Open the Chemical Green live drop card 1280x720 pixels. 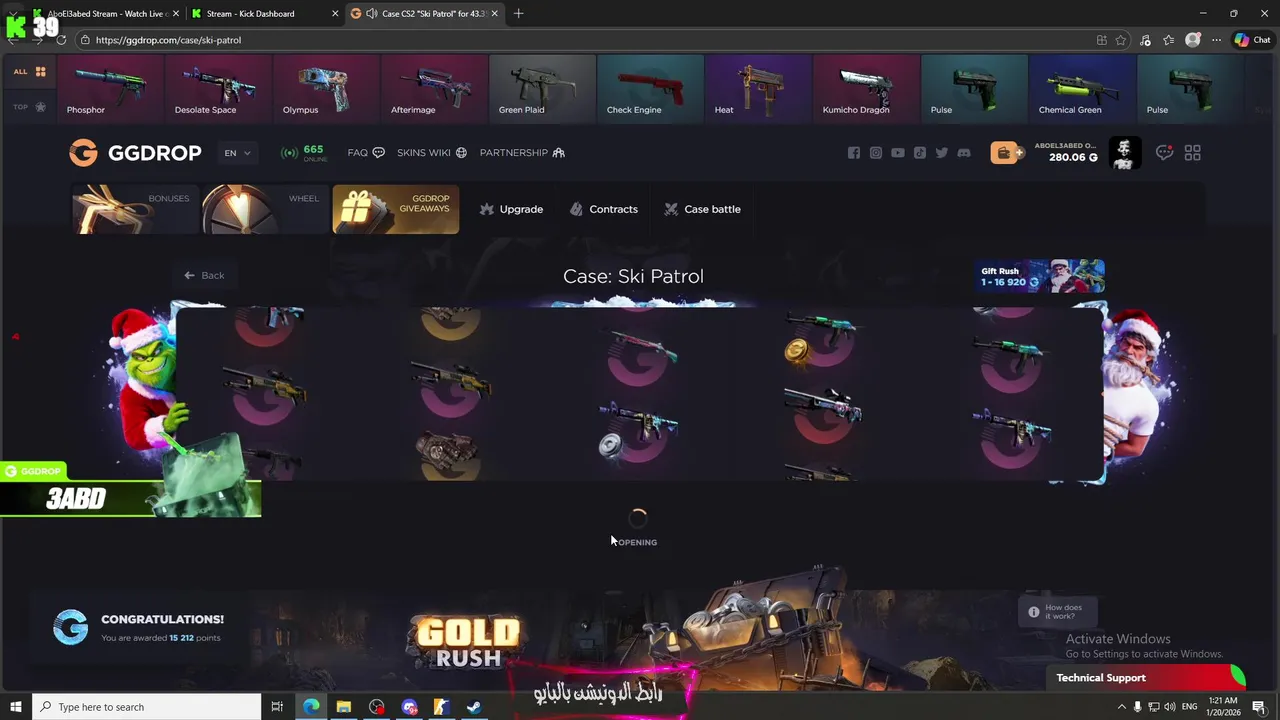[x=1083, y=87]
